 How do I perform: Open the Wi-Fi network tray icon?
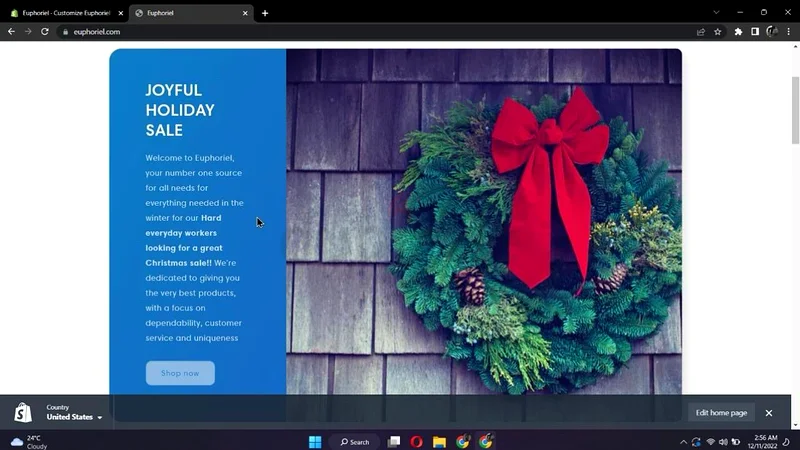[x=710, y=442]
